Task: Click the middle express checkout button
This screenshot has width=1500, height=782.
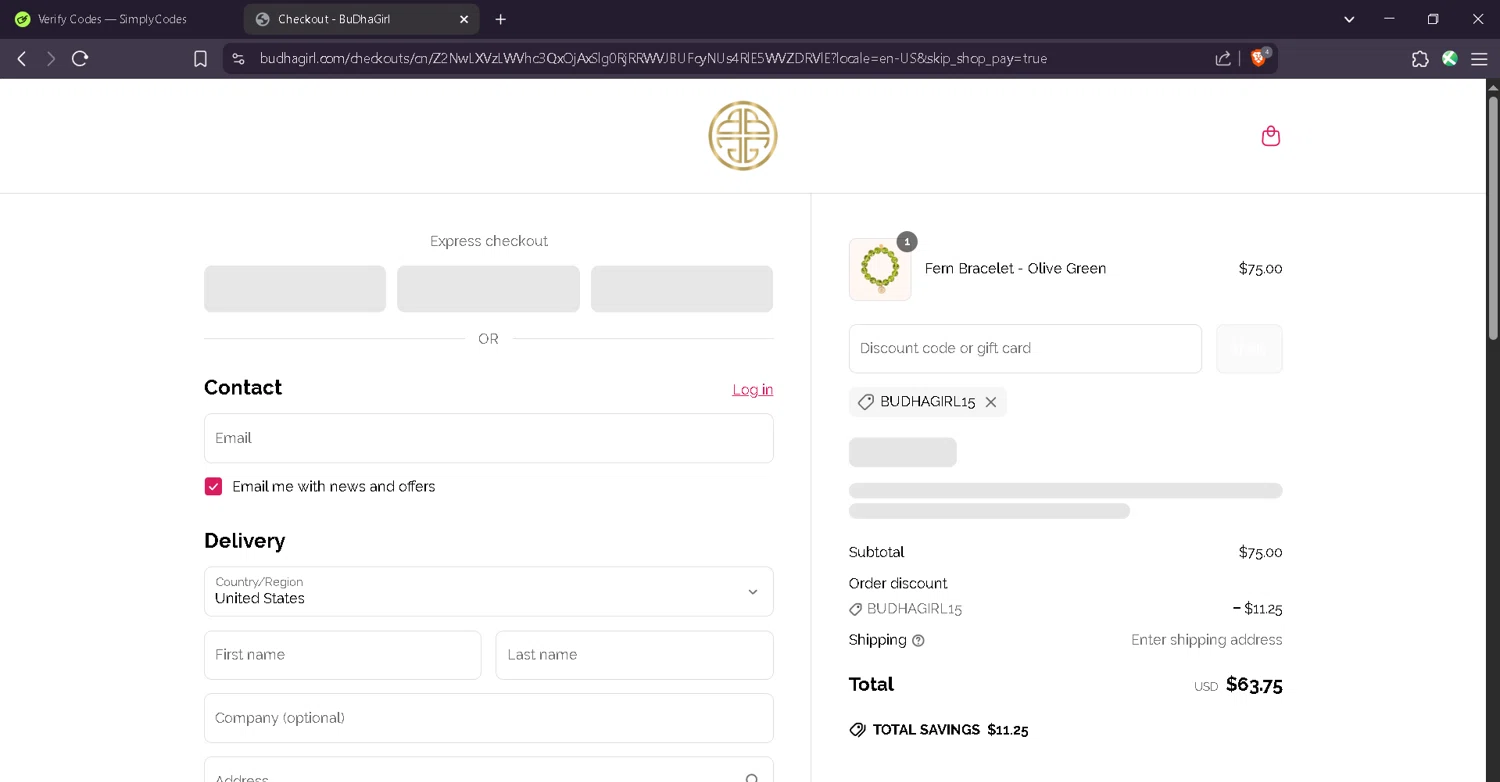Action: pyautogui.click(x=488, y=289)
